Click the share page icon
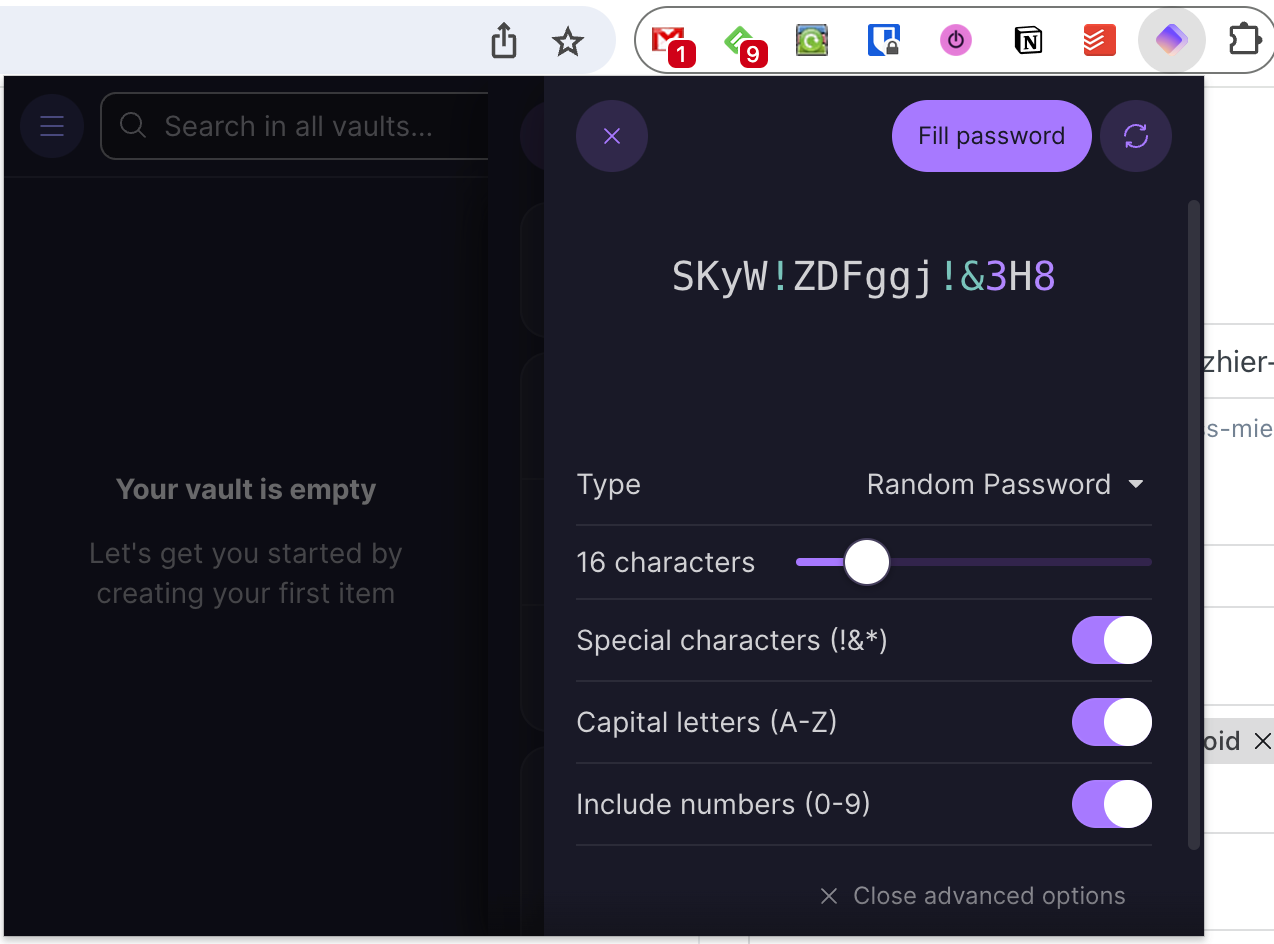The height and width of the screenshot is (944, 1274). pos(504,42)
